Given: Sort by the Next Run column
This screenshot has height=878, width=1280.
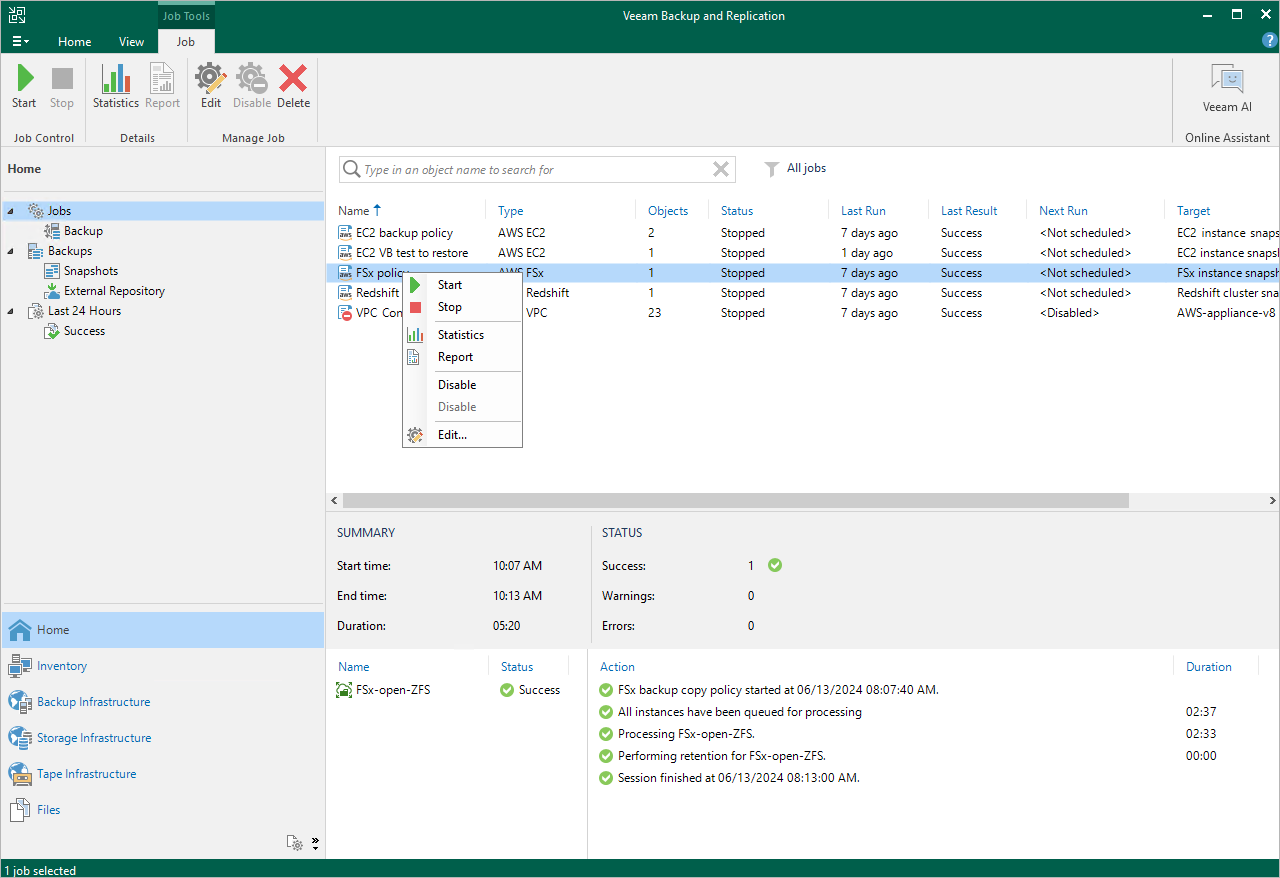Looking at the screenshot, I should [x=1063, y=211].
